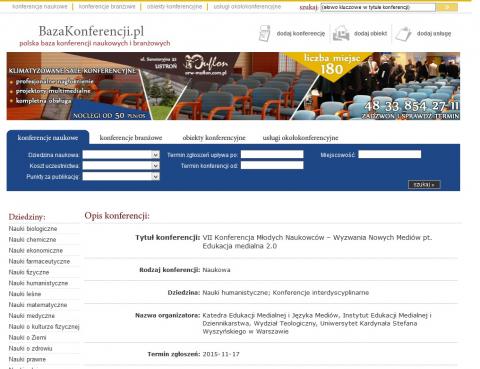Select 'konferencje naukowe' in the top menu

40,7
